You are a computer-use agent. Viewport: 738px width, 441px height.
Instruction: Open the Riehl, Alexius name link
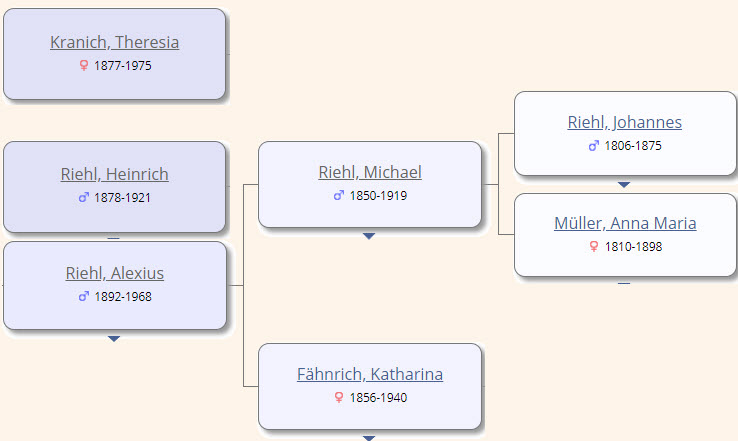114,273
